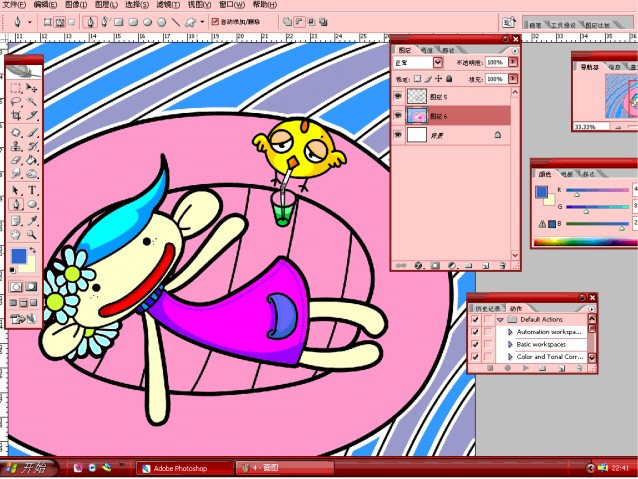Select the Clone Stamp tool

click(x=16, y=147)
